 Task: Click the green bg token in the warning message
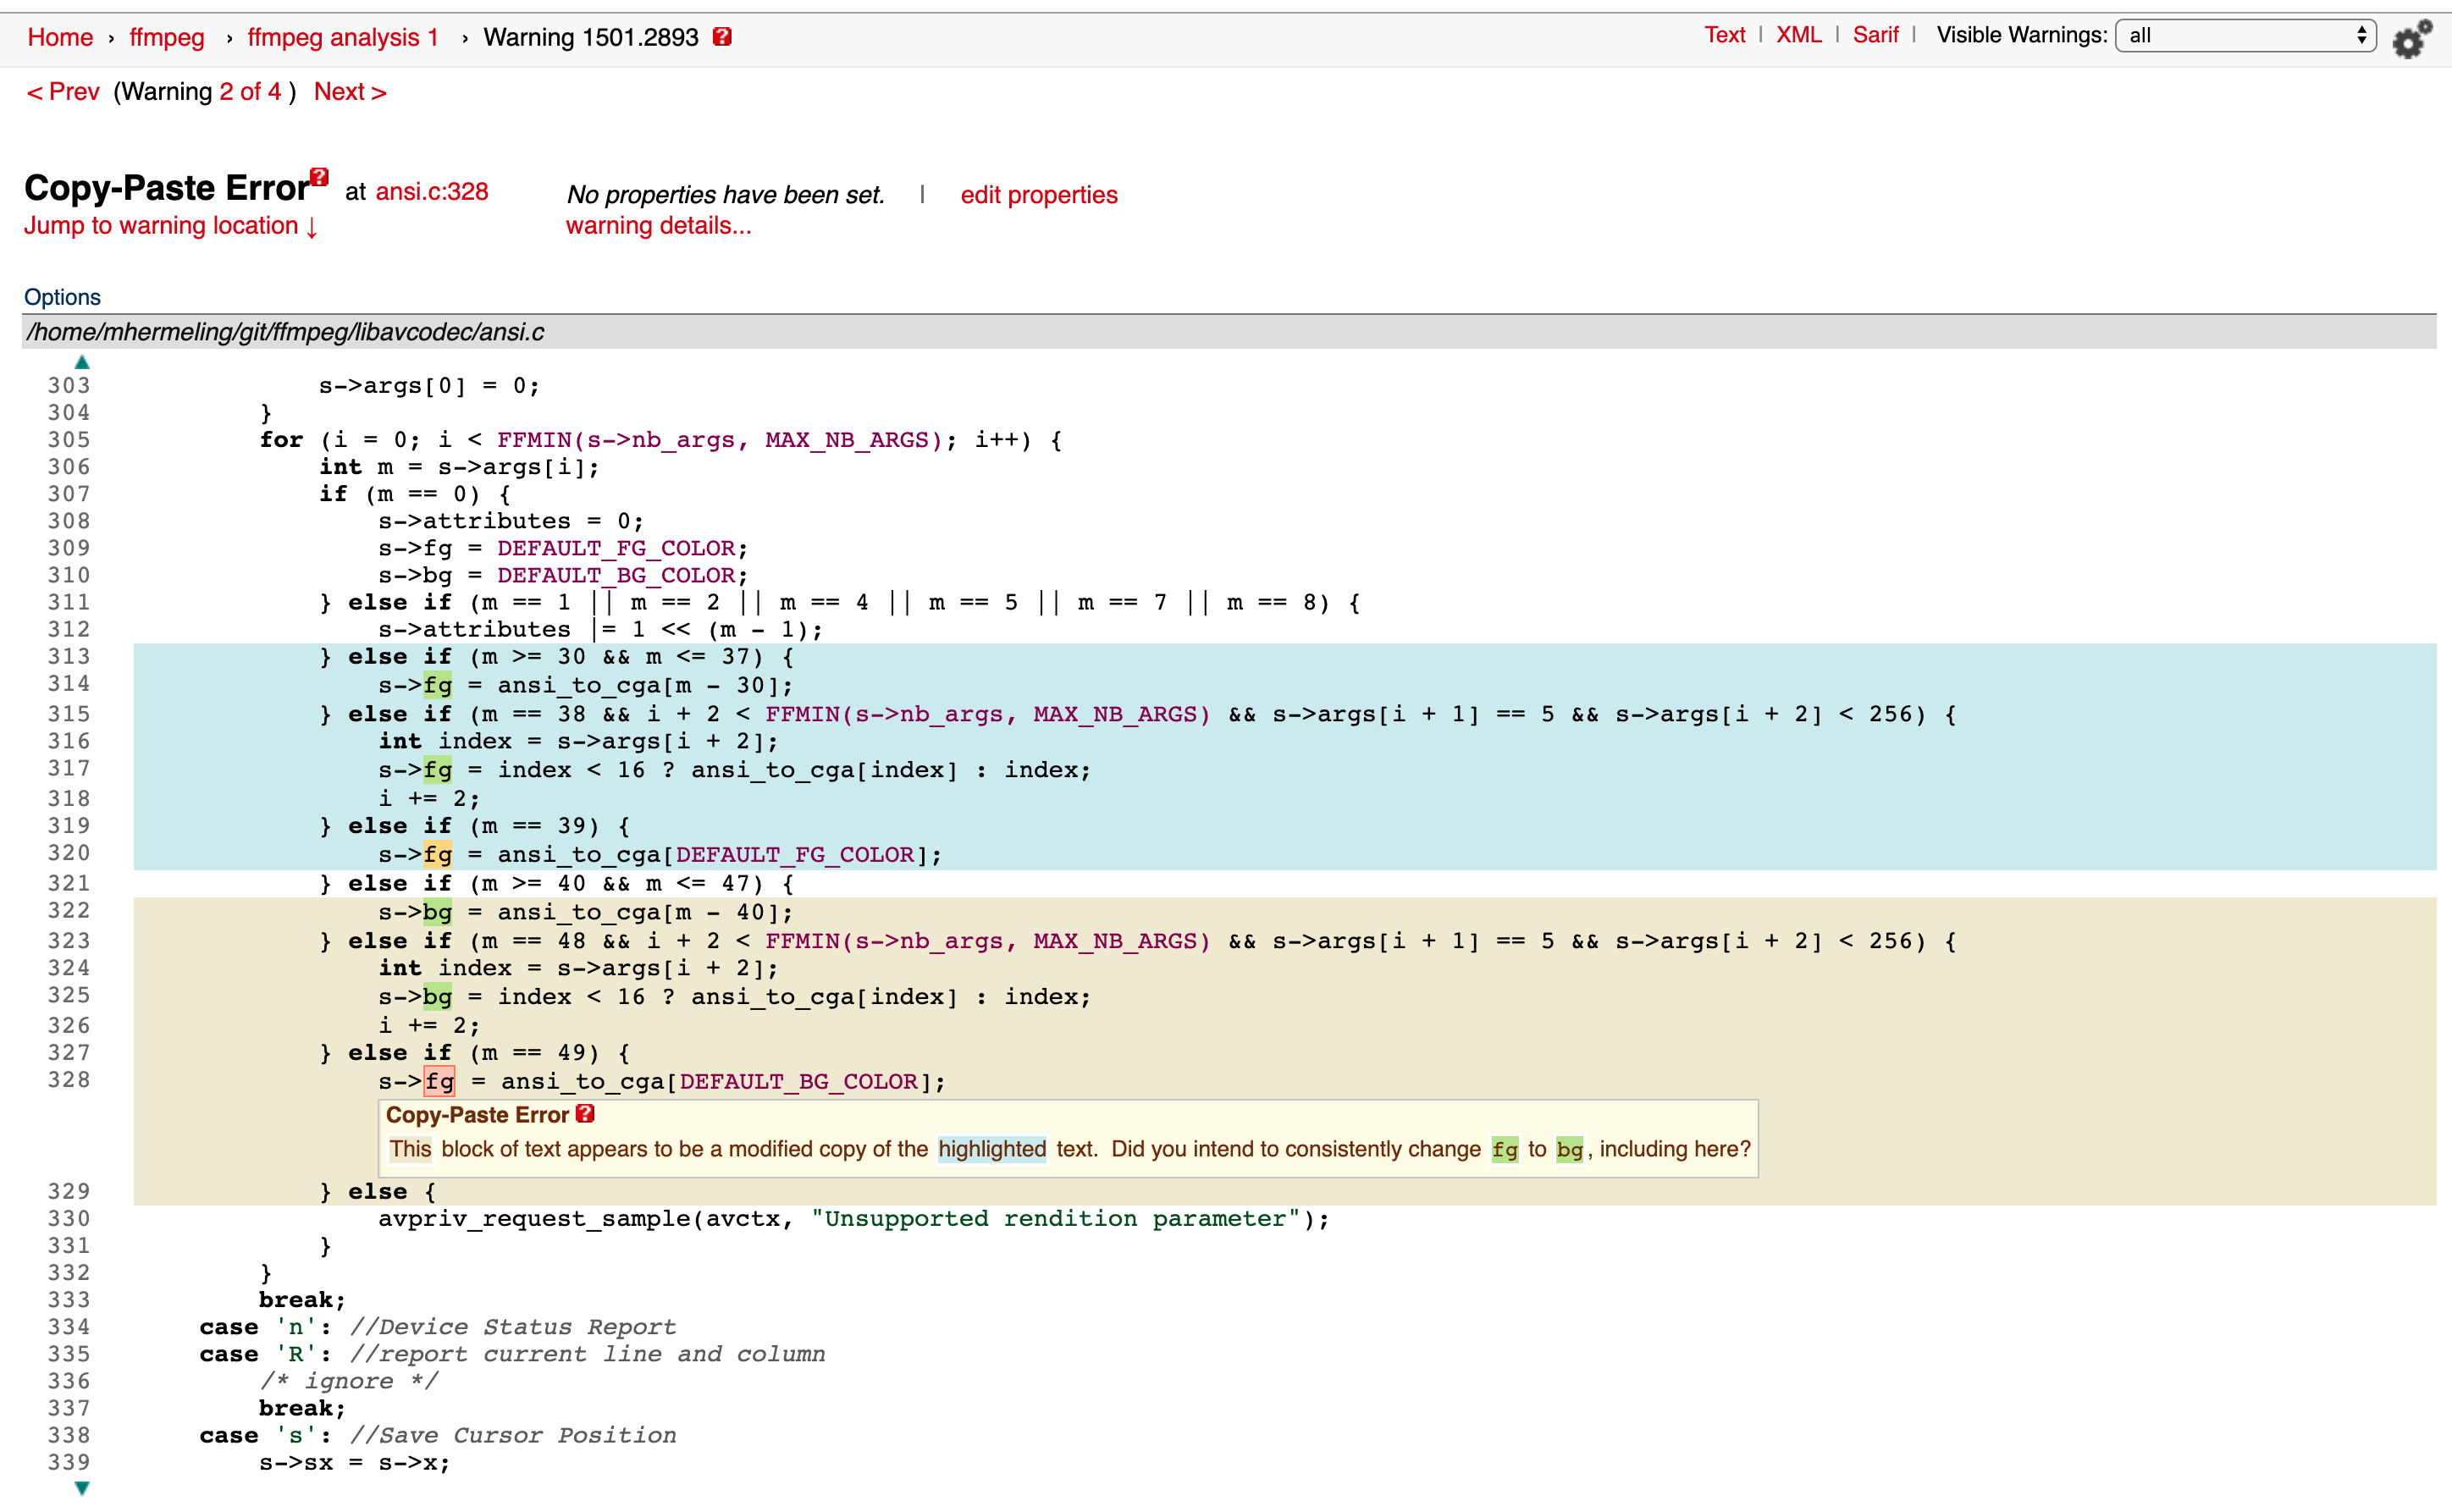[1570, 1149]
